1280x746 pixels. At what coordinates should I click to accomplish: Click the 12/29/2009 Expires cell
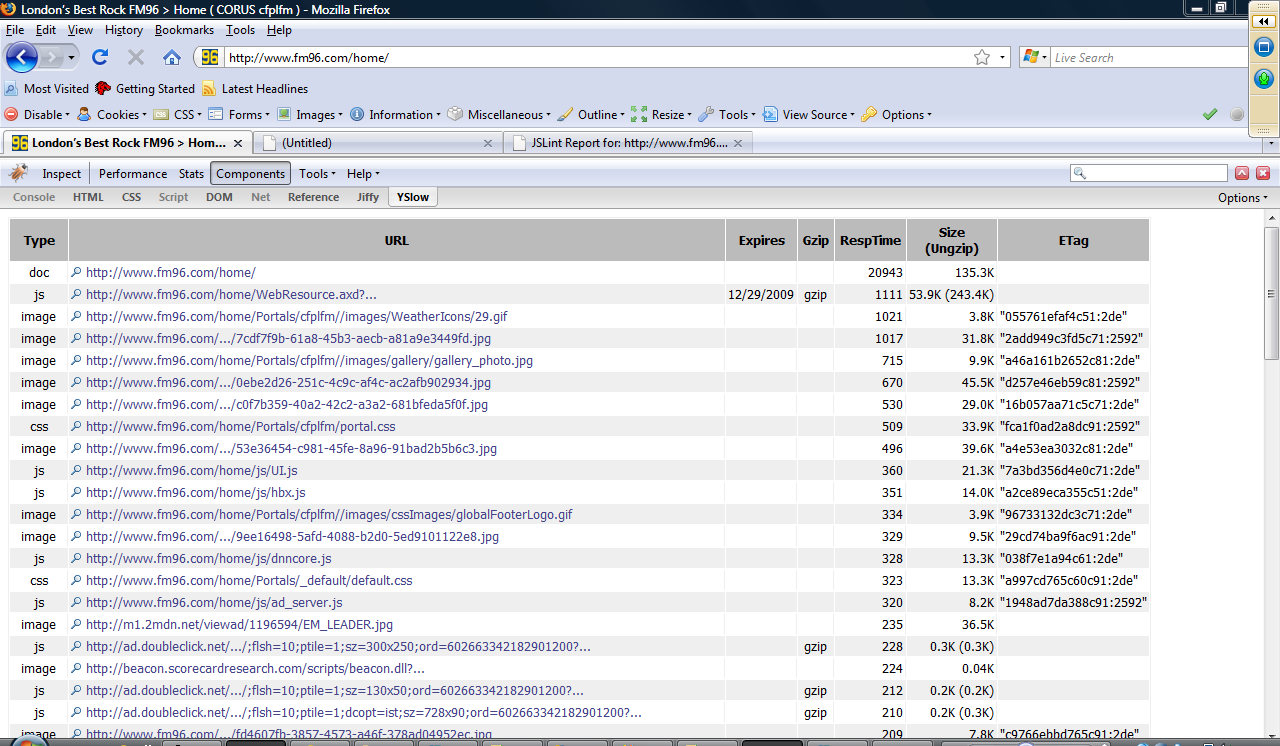762,294
